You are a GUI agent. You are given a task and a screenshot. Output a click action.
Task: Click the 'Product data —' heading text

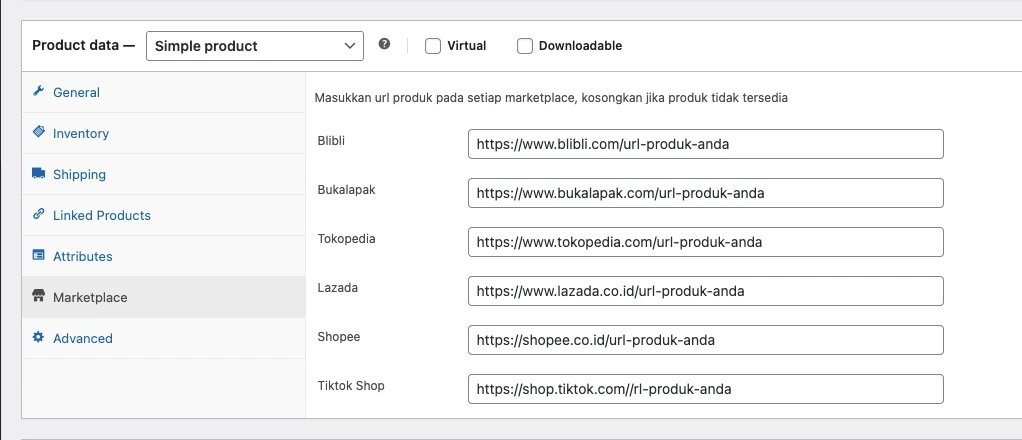pyautogui.click(x=83, y=46)
